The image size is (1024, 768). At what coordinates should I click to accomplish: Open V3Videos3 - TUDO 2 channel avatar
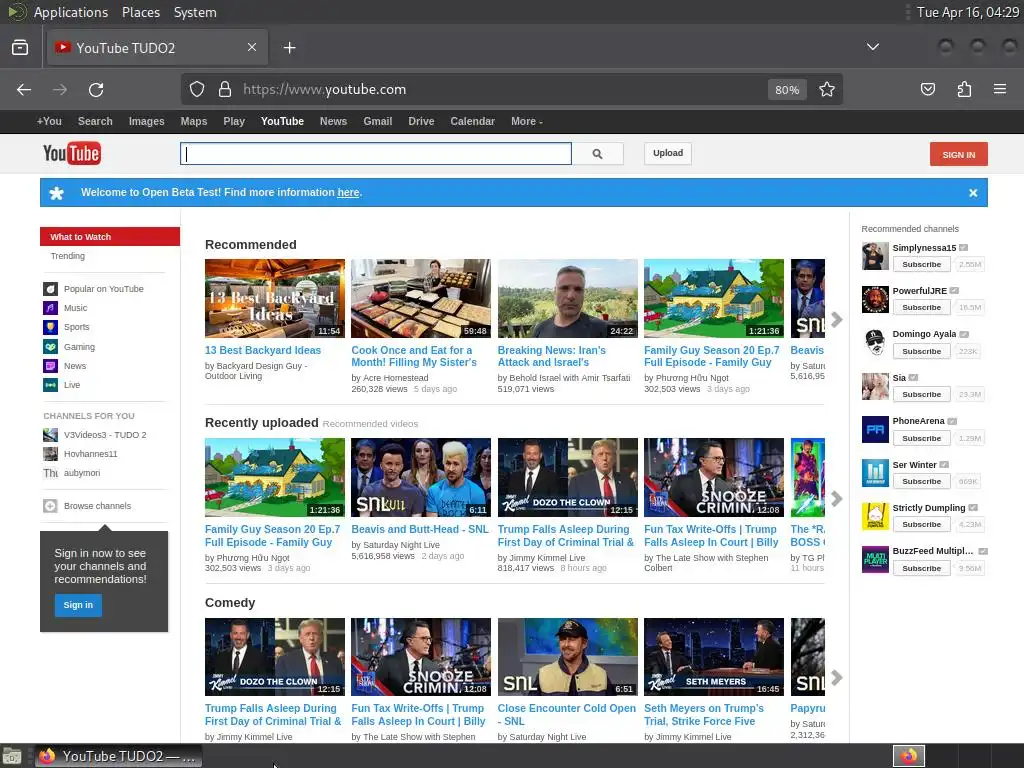[50, 435]
